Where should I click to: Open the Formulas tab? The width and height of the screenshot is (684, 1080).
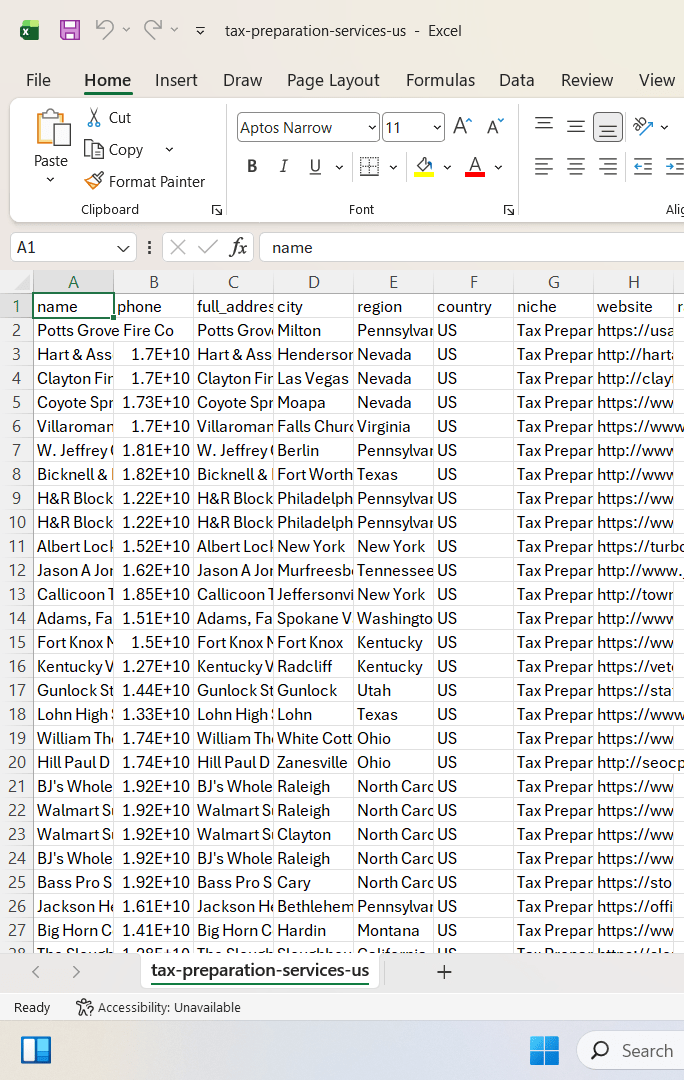(440, 80)
